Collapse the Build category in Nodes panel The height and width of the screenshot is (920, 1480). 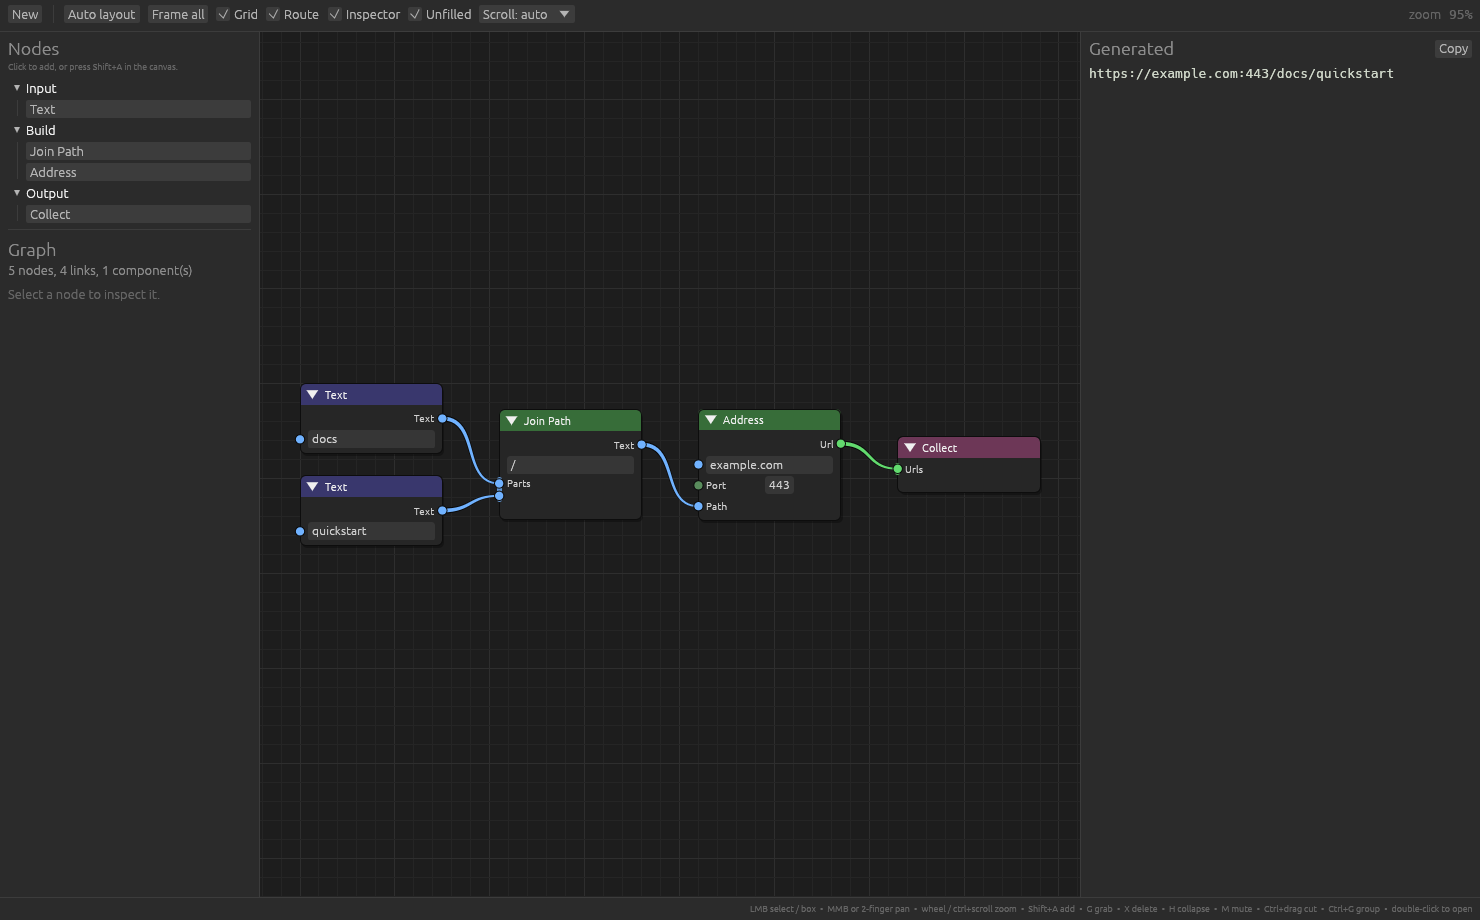(x=17, y=130)
